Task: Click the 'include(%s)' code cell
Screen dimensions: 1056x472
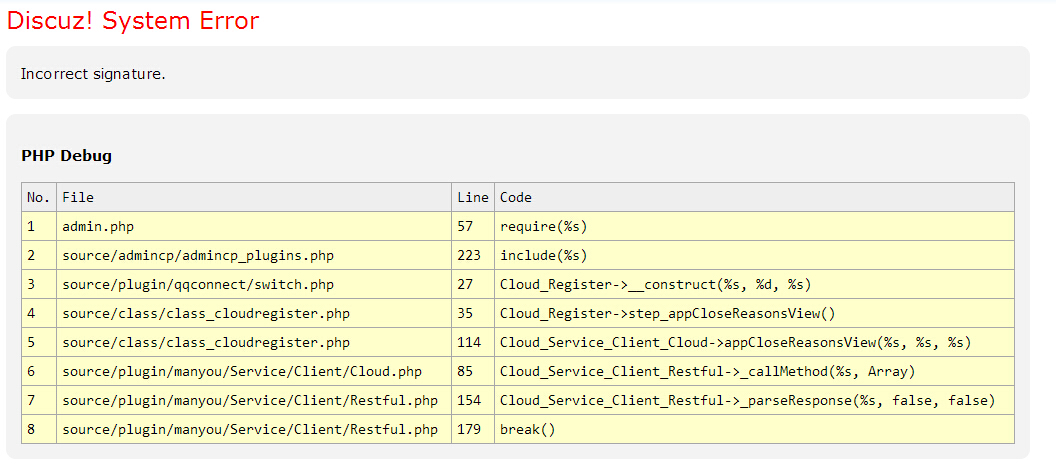Action: (x=543, y=255)
